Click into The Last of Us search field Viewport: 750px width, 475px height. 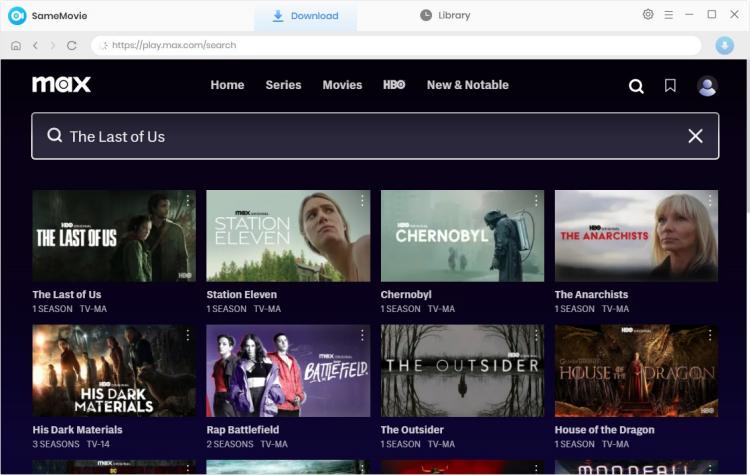(x=375, y=136)
